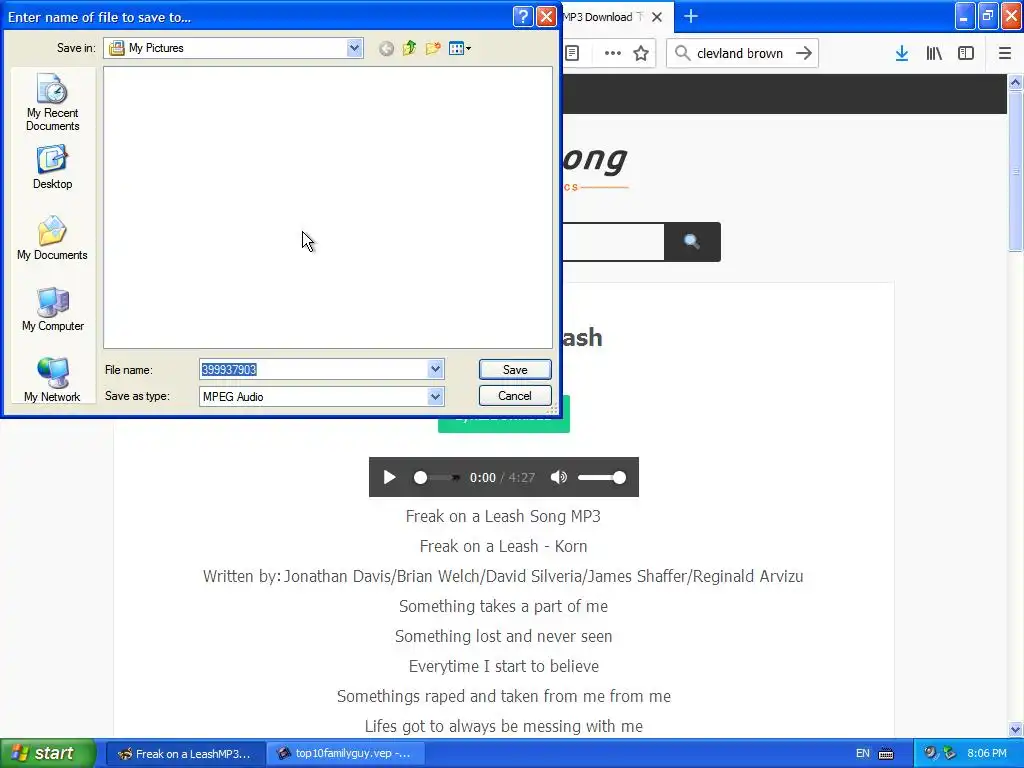1024x768 pixels.
Task: Click the EN language indicator
Action: pyautogui.click(x=863, y=753)
